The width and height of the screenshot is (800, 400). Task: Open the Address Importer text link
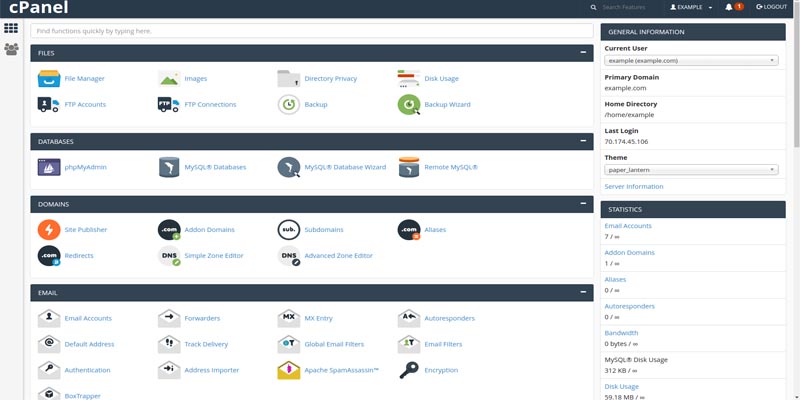coord(211,370)
